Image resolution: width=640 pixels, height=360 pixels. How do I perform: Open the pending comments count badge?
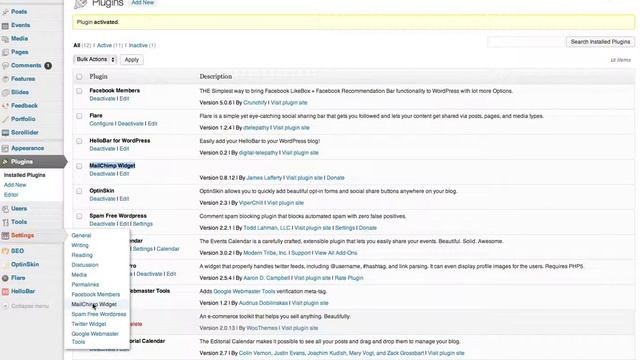[48, 65]
